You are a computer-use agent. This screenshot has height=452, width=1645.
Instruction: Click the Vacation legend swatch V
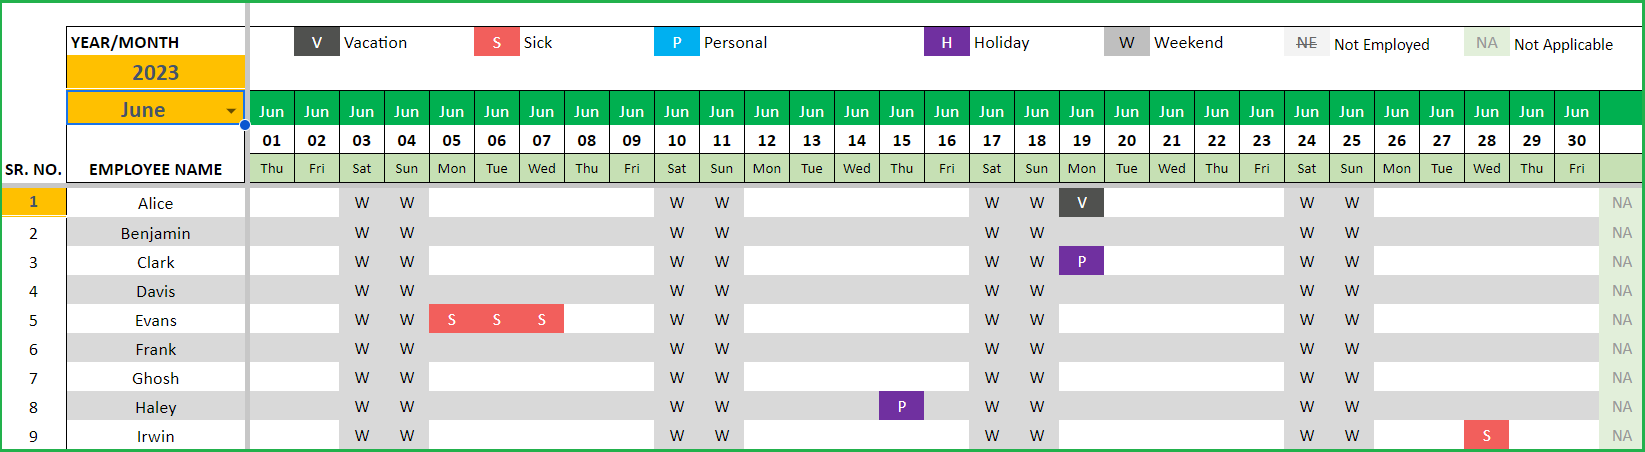point(317,42)
